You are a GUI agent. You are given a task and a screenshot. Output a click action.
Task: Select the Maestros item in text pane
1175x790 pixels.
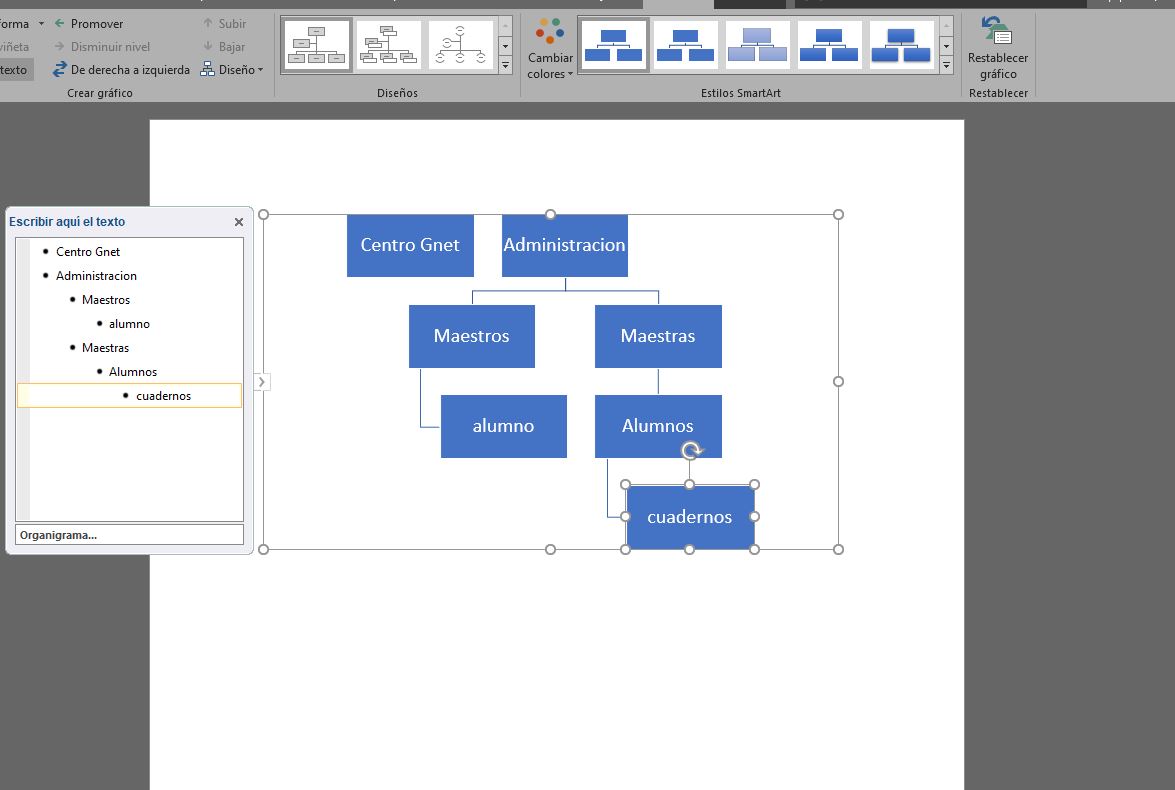click(x=106, y=300)
